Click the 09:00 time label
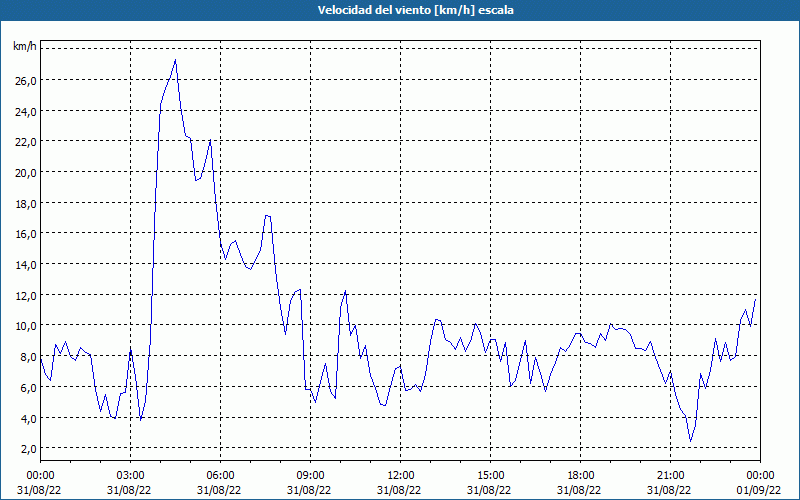The image size is (800, 500). [310, 476]
